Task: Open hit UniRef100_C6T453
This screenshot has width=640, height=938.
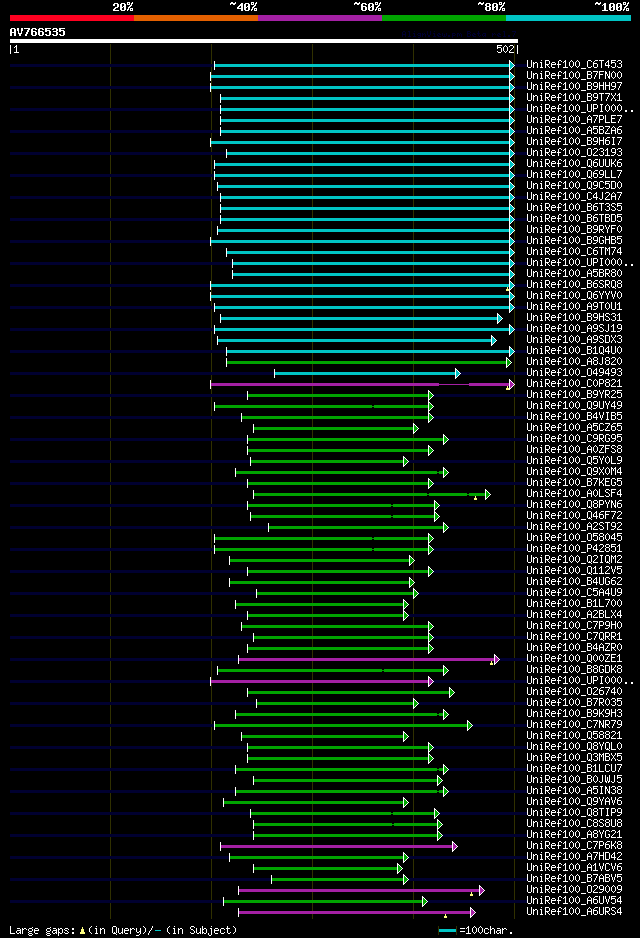Action: click(574, 65)
